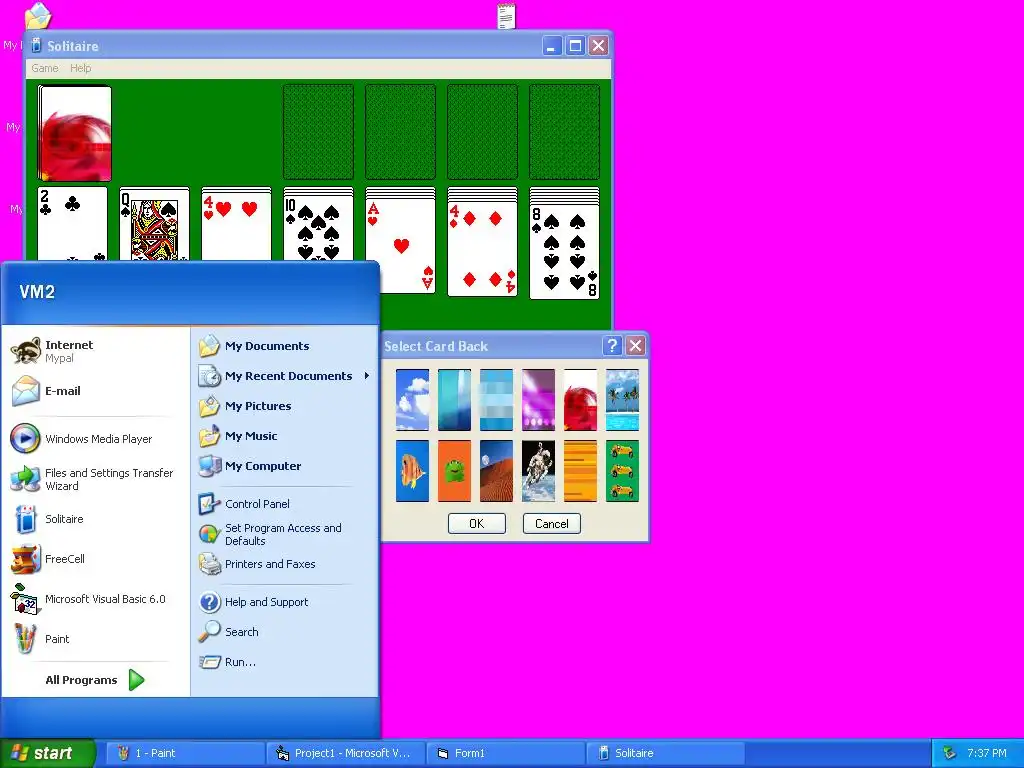Select the 10 of Spades card
Screen dimensions: 1024x768
[x=318, y=229]
